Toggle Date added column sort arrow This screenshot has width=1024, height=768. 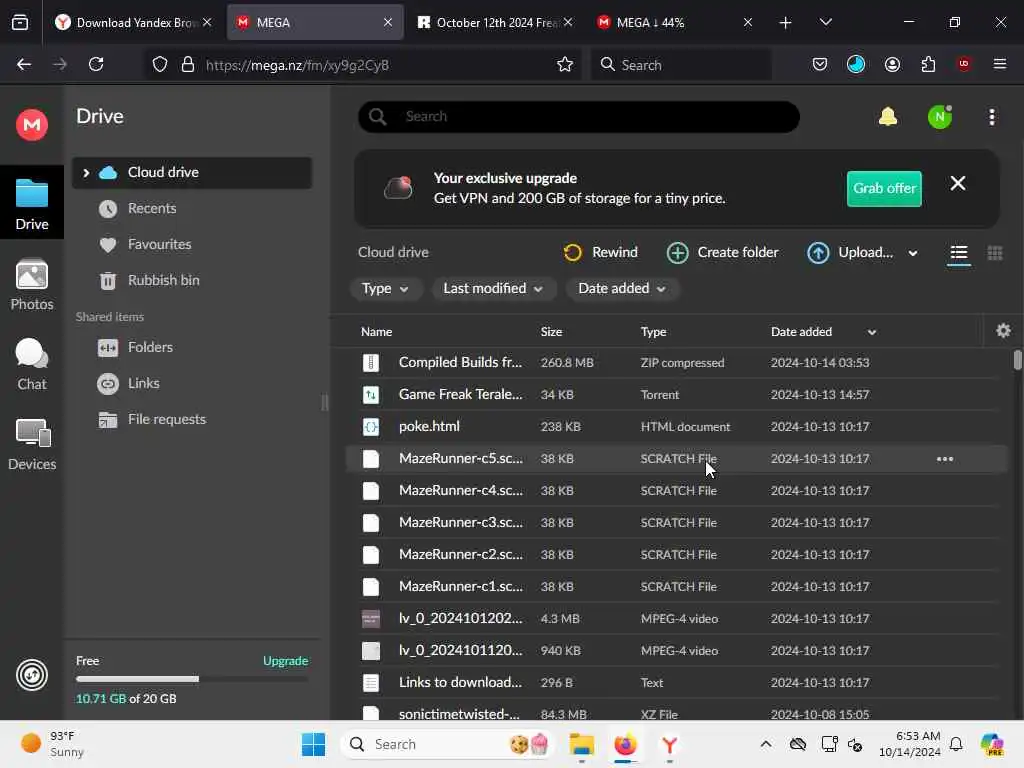(871, 332)
